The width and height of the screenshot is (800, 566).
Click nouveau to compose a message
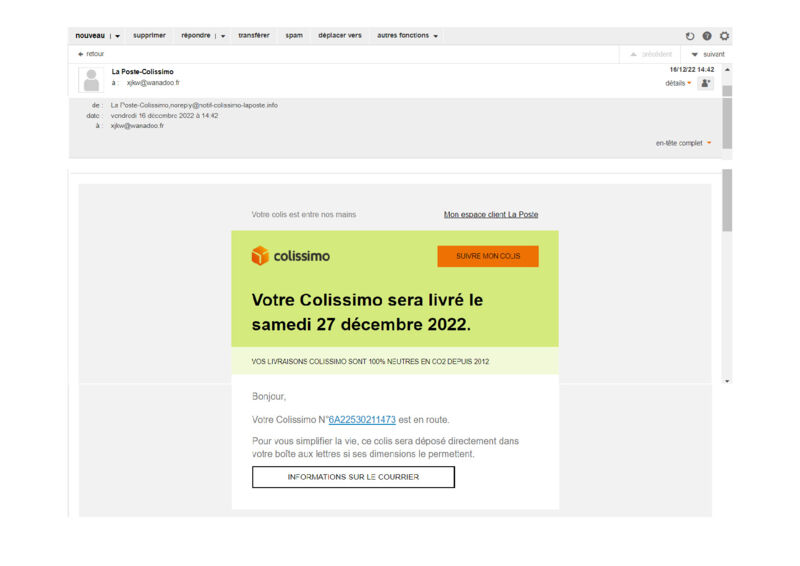(x=90, y=36)
